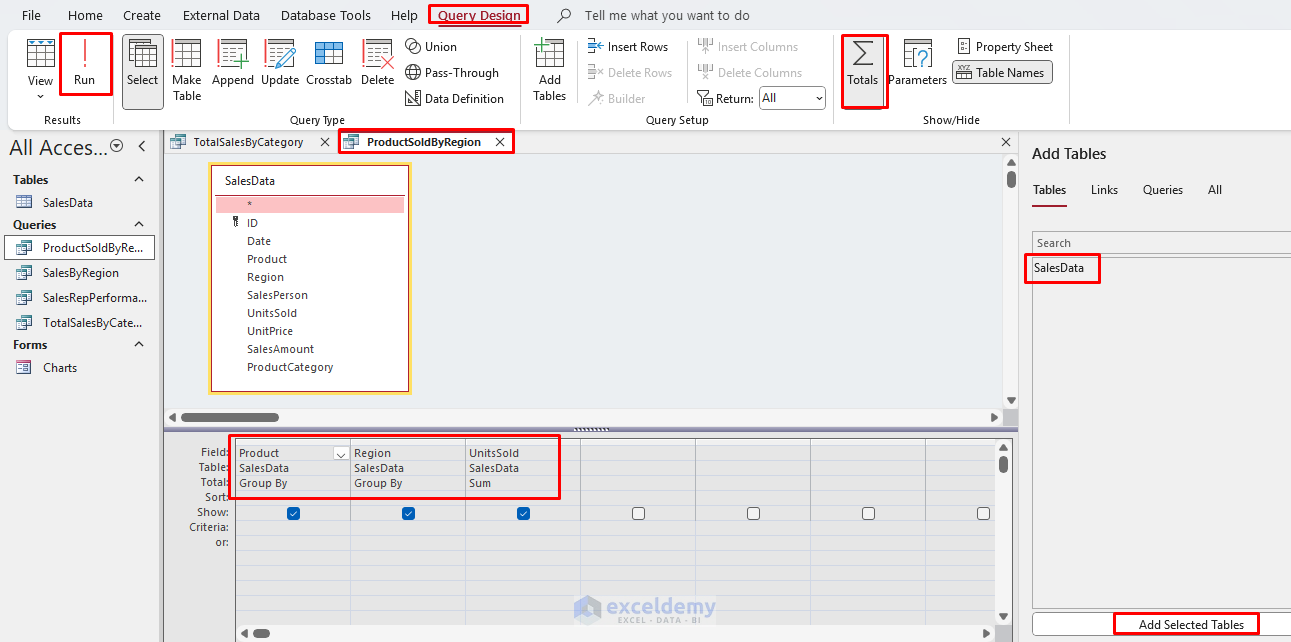The image size is (1291, 642).
Task: Uncheck the Show box under Product column
Action: click(293, 513)
